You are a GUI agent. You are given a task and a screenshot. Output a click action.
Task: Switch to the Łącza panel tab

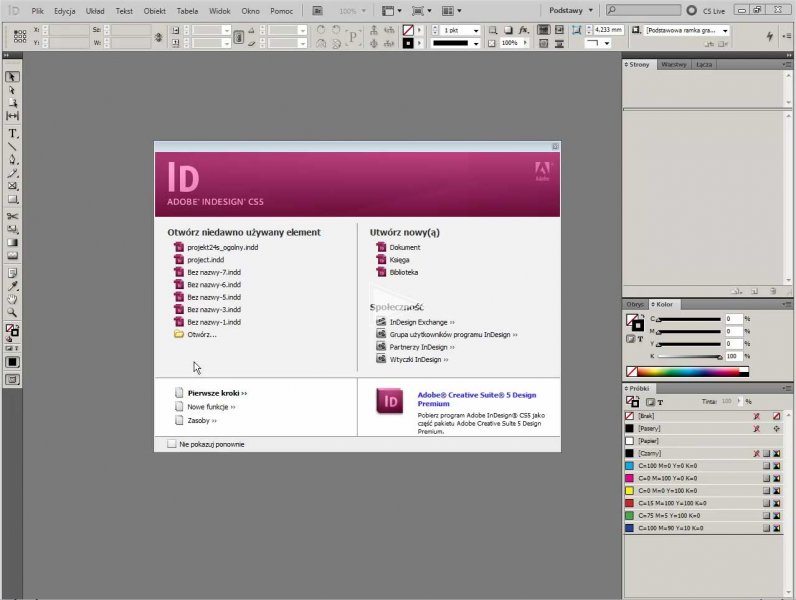pyautogui.click(x=704, y=64)
